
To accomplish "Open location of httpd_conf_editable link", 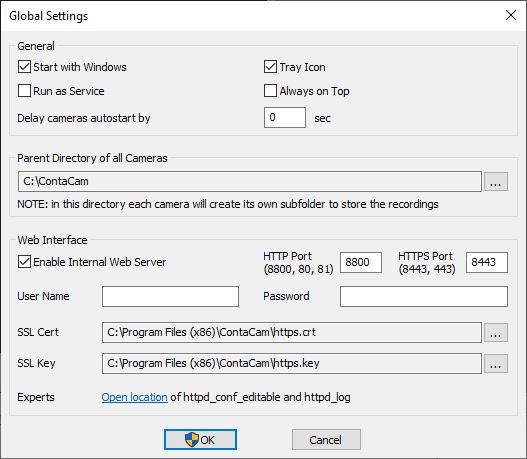I will [x=134, y=397].
